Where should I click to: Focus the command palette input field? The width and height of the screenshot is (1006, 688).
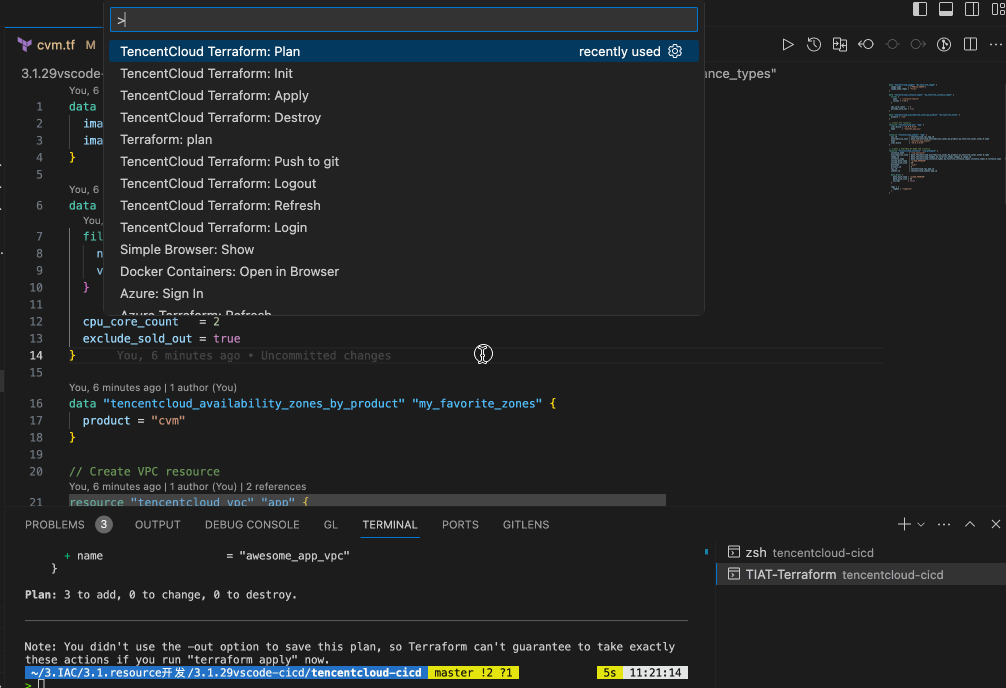click(x=404, y=19)
